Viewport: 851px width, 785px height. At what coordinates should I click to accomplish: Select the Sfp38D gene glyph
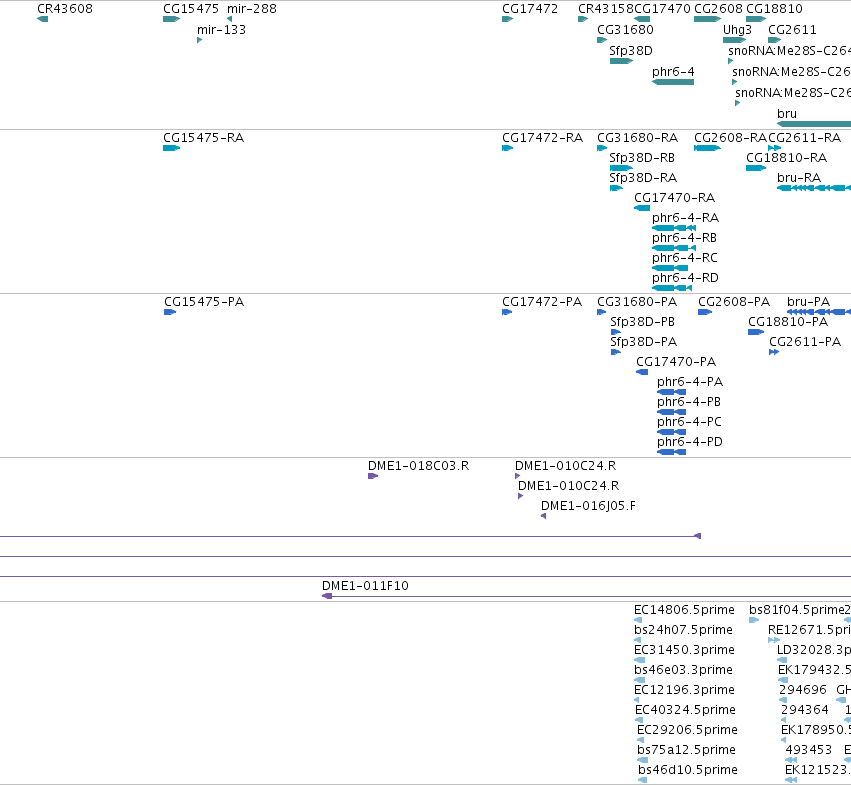621,61
